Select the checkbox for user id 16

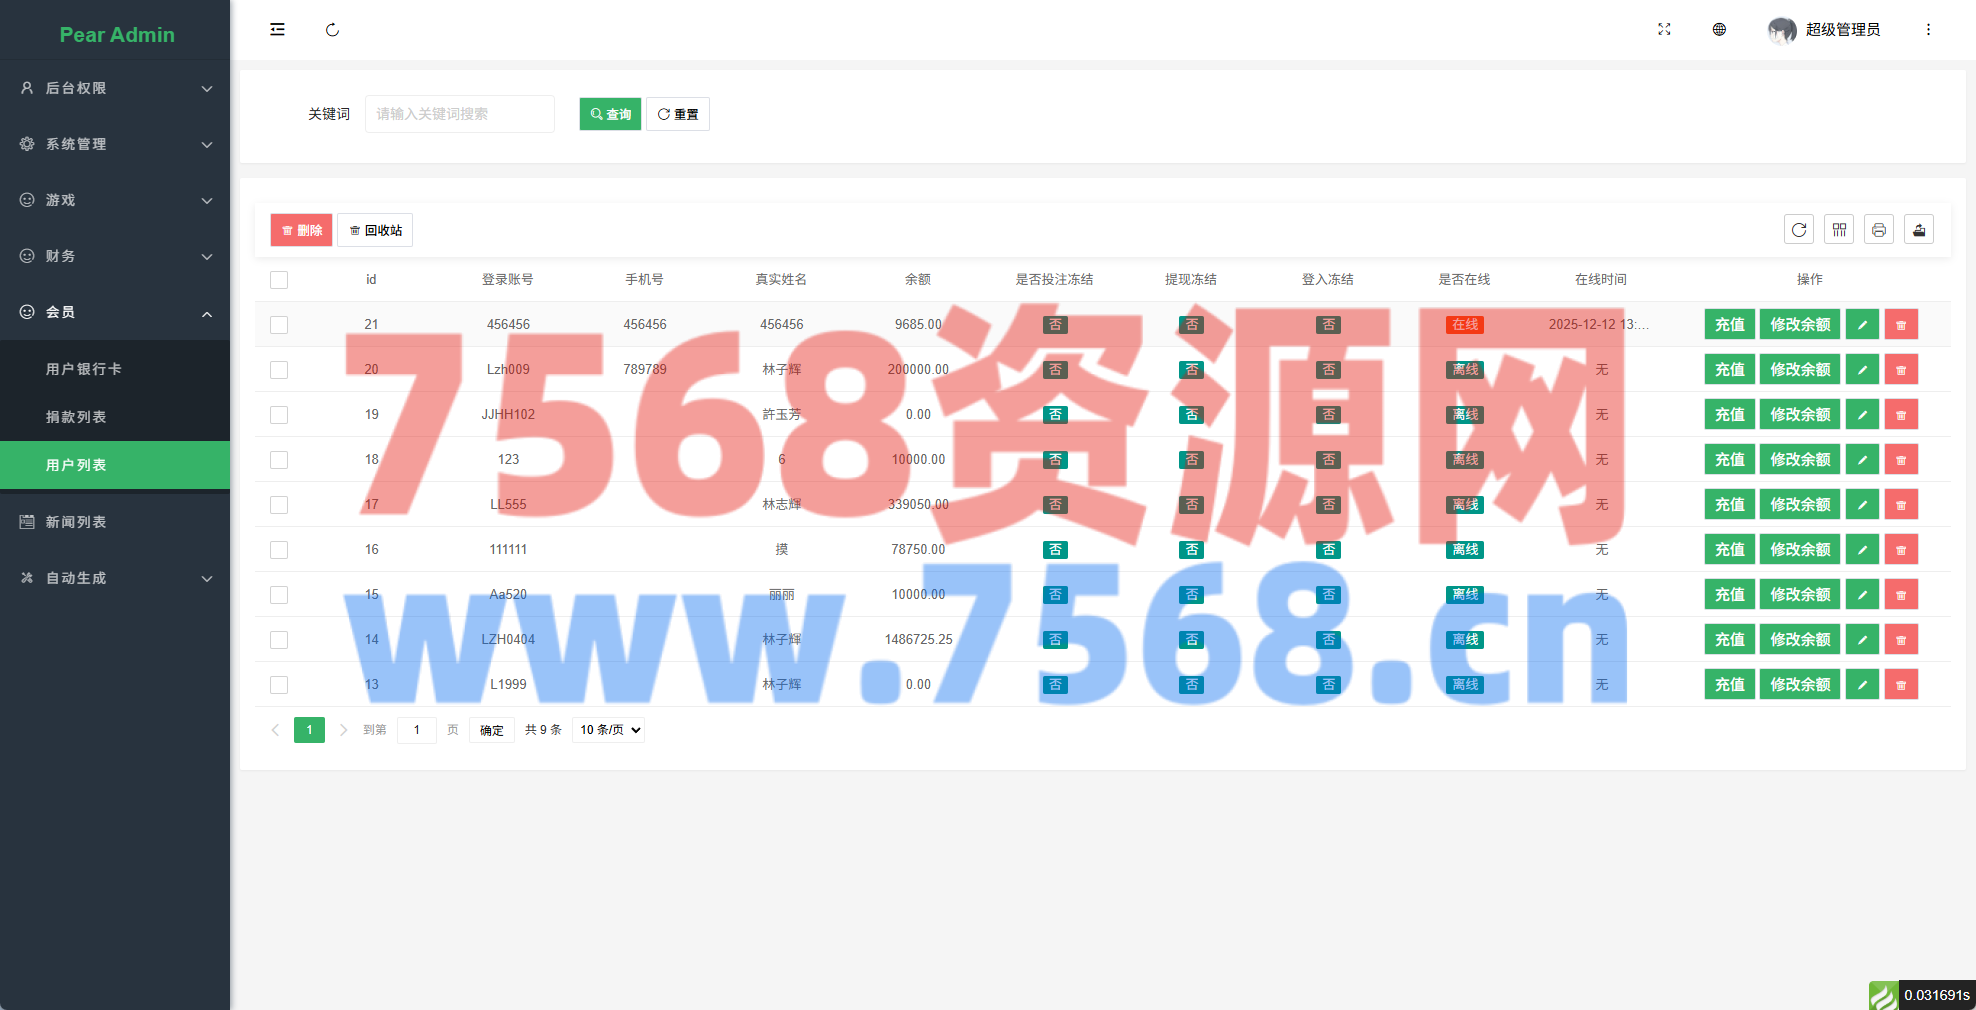coord(279,550)
